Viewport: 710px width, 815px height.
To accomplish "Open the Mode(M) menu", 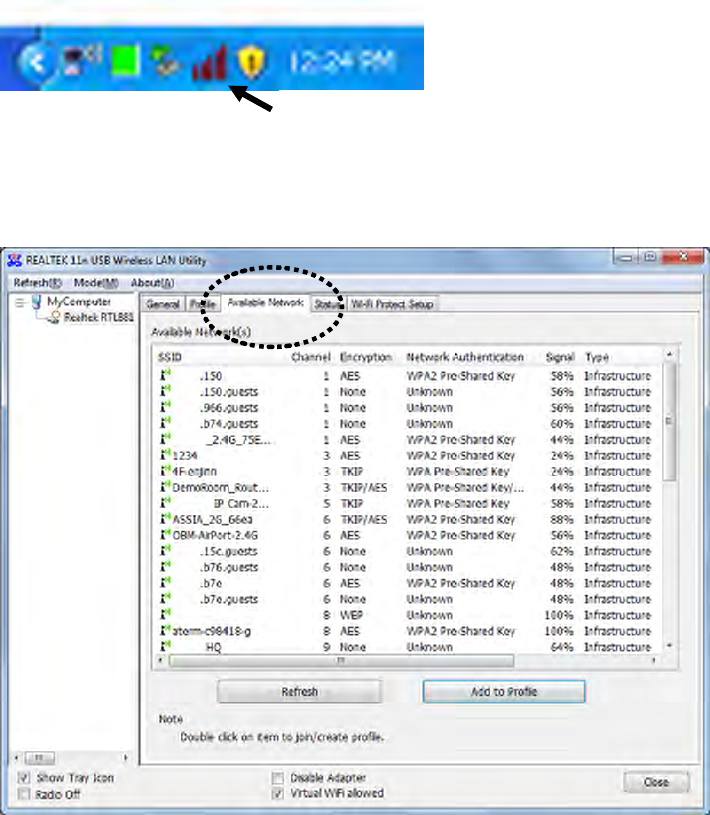I will pos(96,283).
